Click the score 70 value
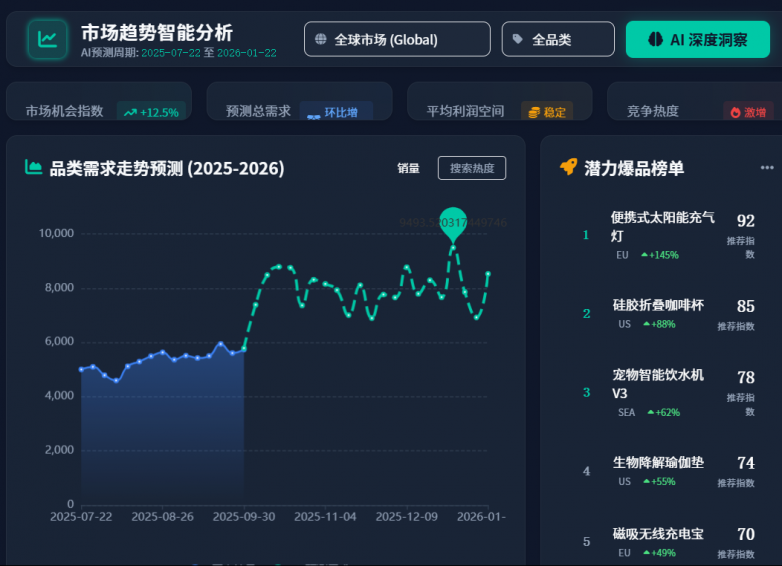782x566 pixels. [x=746, y=535]
